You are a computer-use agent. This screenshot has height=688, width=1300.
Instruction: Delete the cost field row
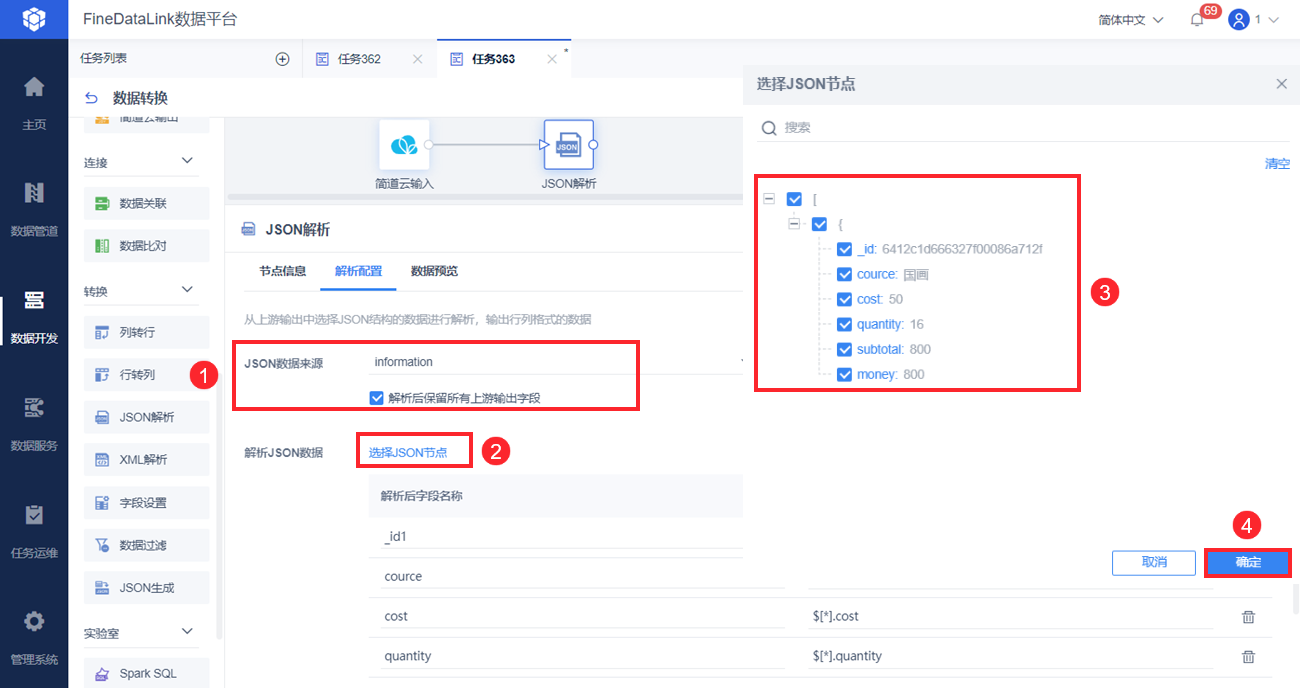1248,617
